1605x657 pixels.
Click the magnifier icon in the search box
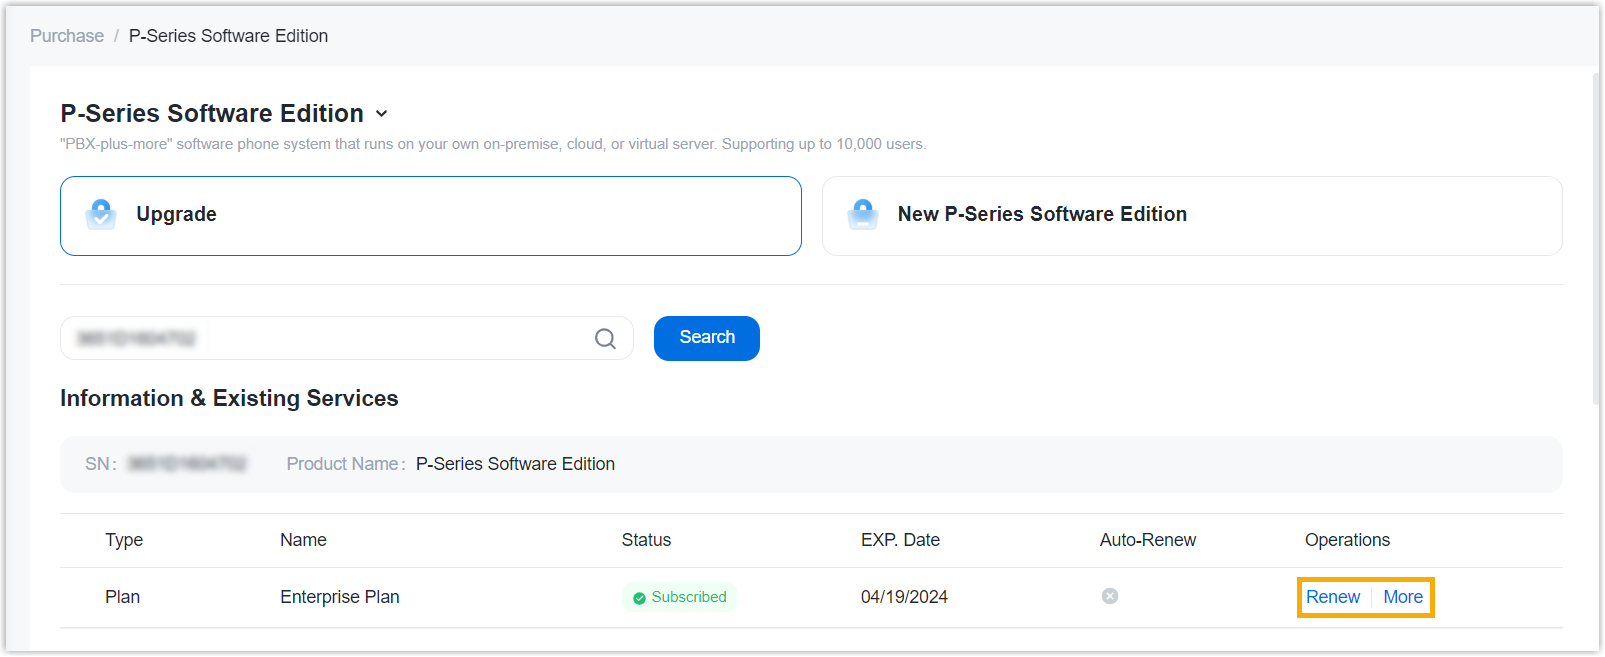(x=605, y=339)
